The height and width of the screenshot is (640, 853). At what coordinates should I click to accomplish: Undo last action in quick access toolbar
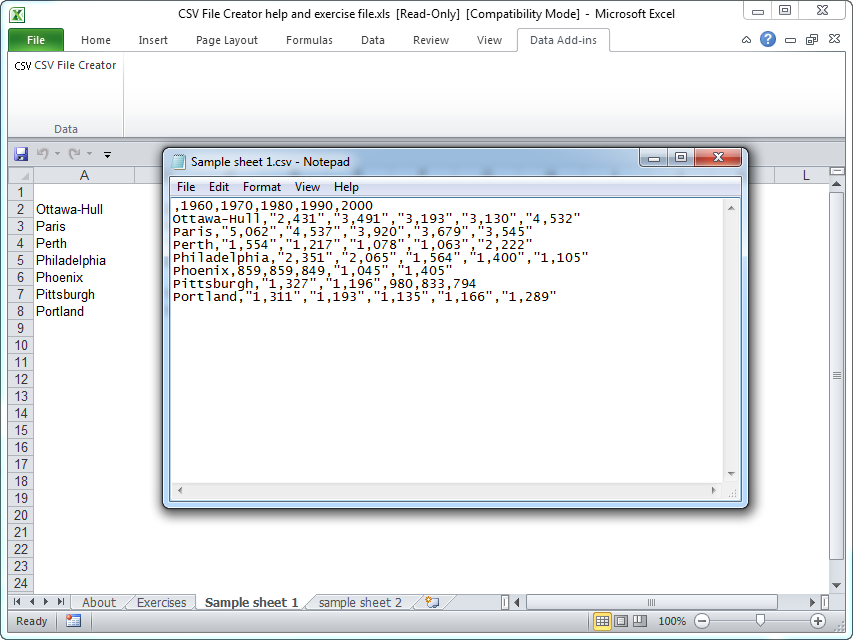click(42, 154)
